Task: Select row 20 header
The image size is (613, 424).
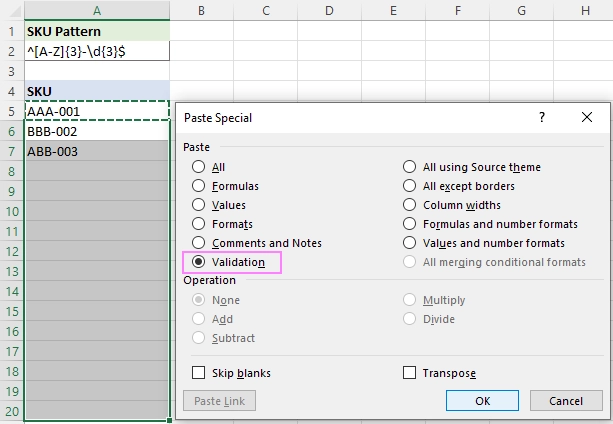Action: (x=12, y=411)
